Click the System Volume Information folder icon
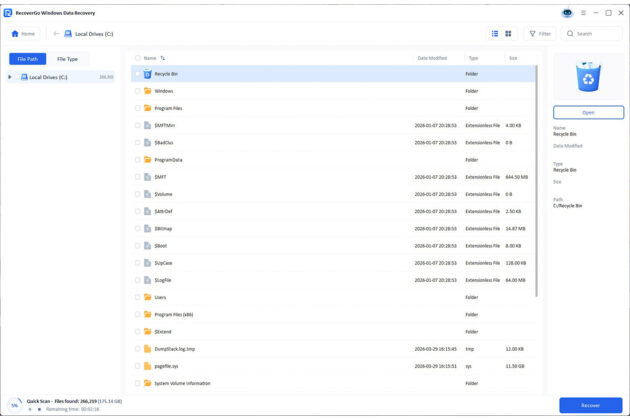Image resolution: width=630 pixels, height=420 pixels. (147, 383)
